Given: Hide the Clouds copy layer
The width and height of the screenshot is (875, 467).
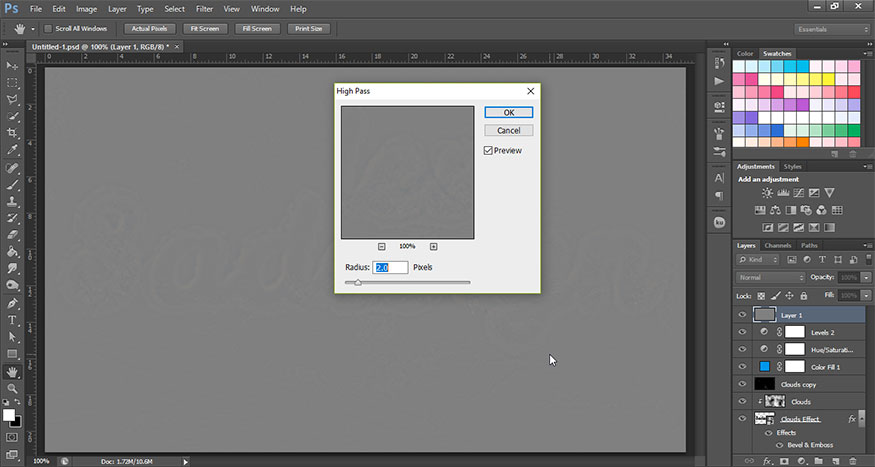Looking at the screenshot, I should (742, 384).
